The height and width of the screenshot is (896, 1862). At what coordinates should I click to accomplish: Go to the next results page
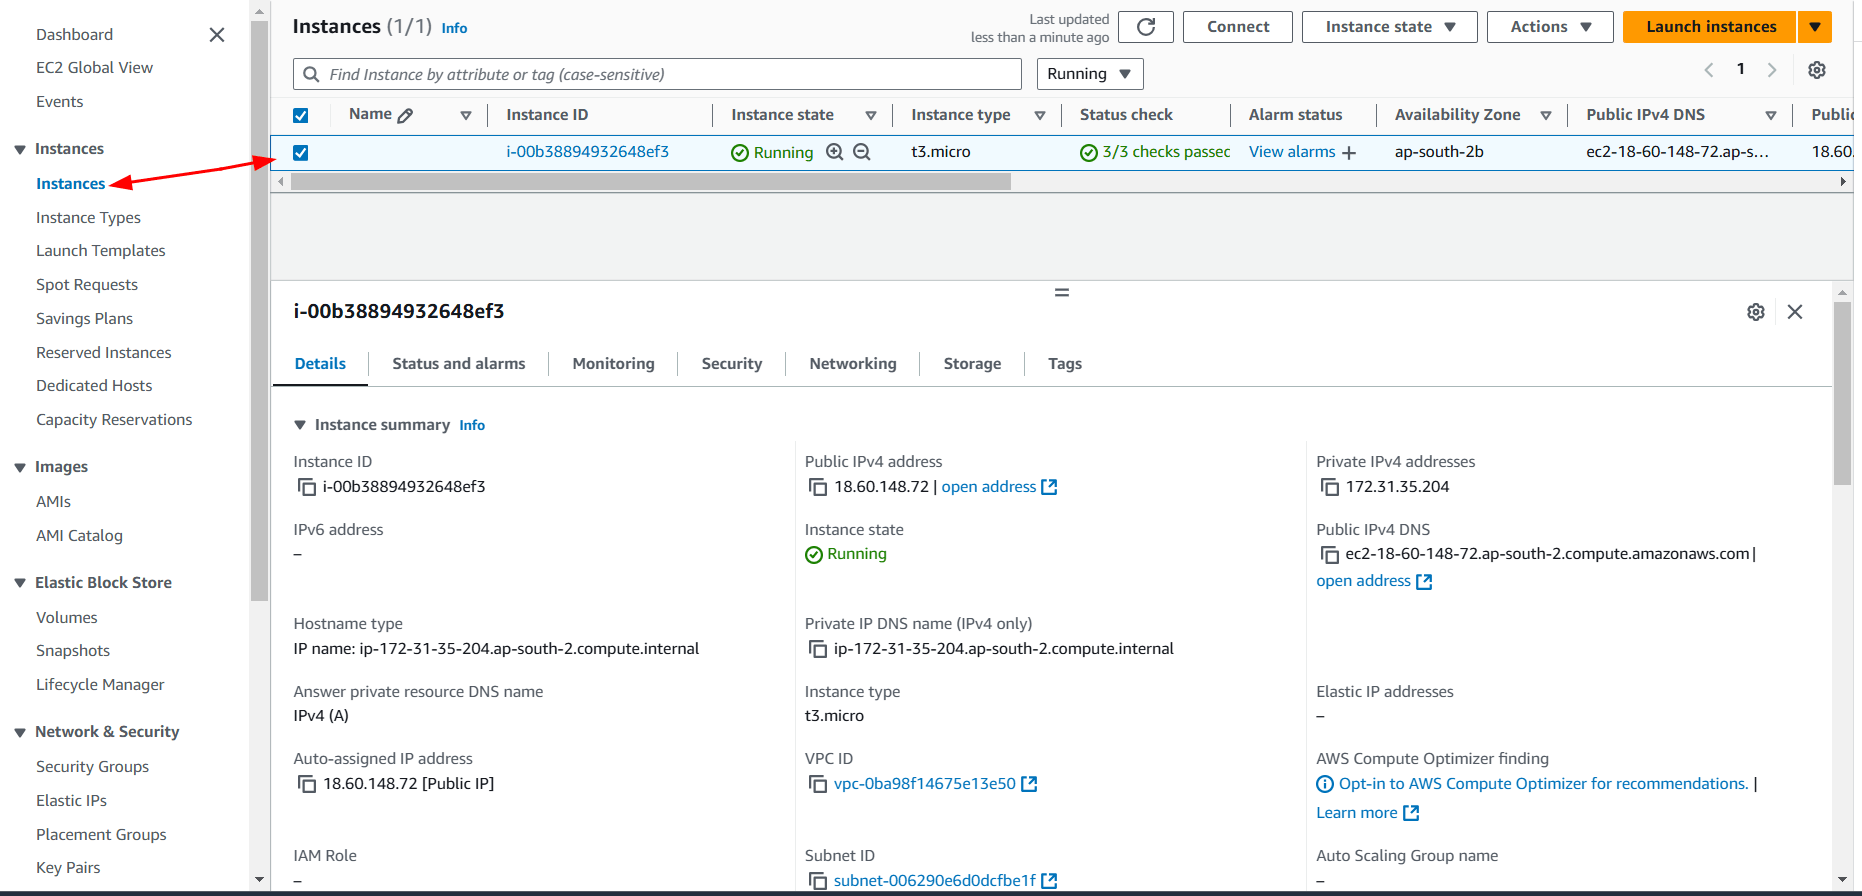click(x=1772, y=70)
